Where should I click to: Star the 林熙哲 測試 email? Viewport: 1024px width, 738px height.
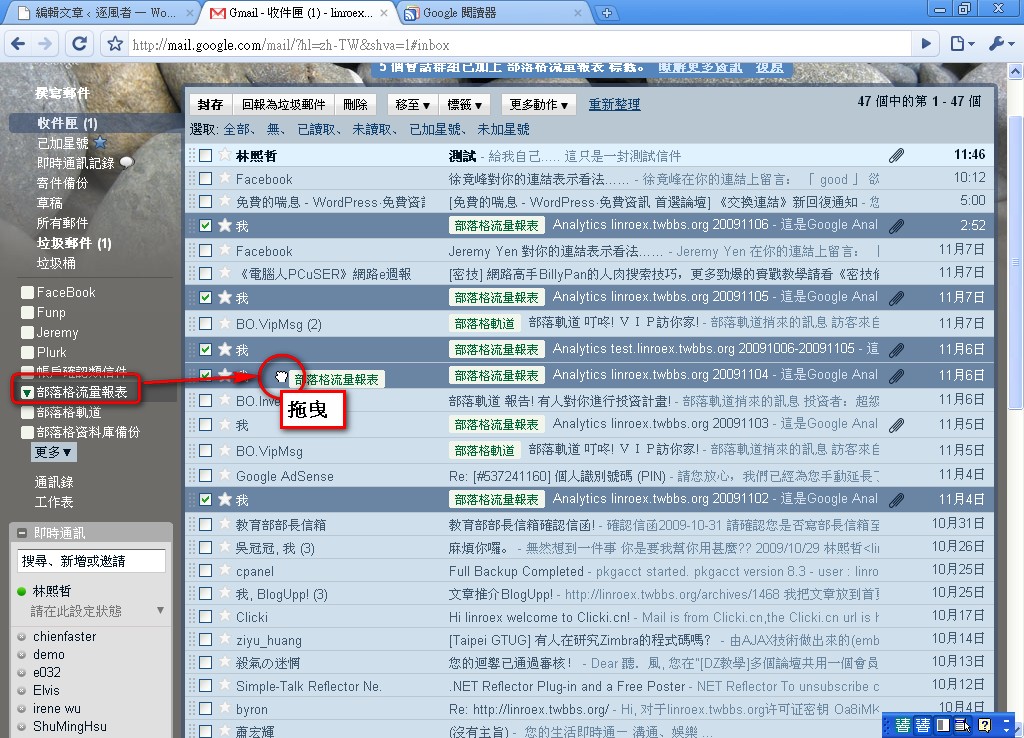225,155
